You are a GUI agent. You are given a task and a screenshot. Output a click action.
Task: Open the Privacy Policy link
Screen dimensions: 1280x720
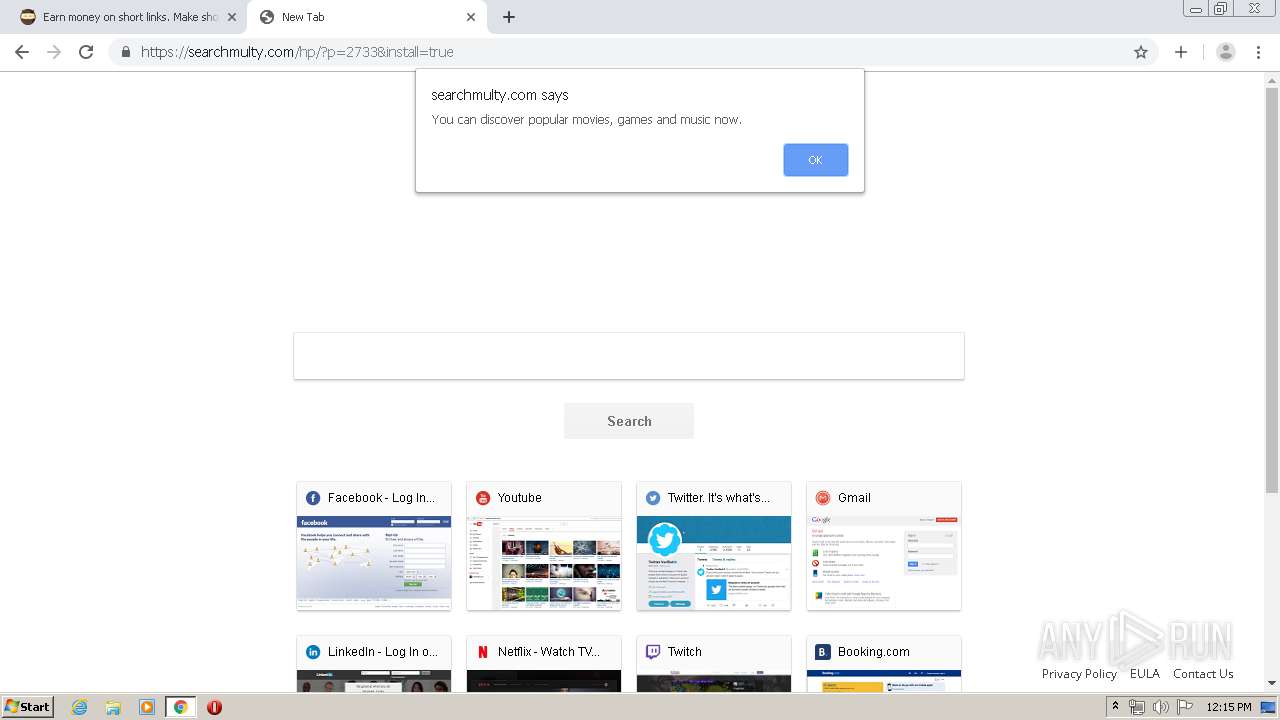point(1079,674)
